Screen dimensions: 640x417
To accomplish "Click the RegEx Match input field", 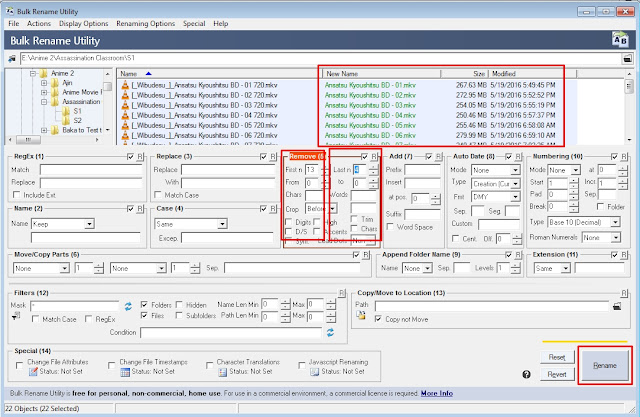I will 91,169.
